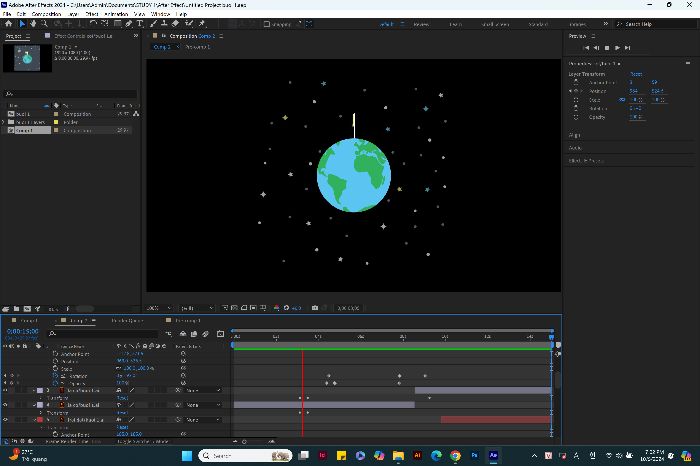Viewport: 700px width, 466px height.
Task: Open the Effect menu
Action: [x=92, y=14]
